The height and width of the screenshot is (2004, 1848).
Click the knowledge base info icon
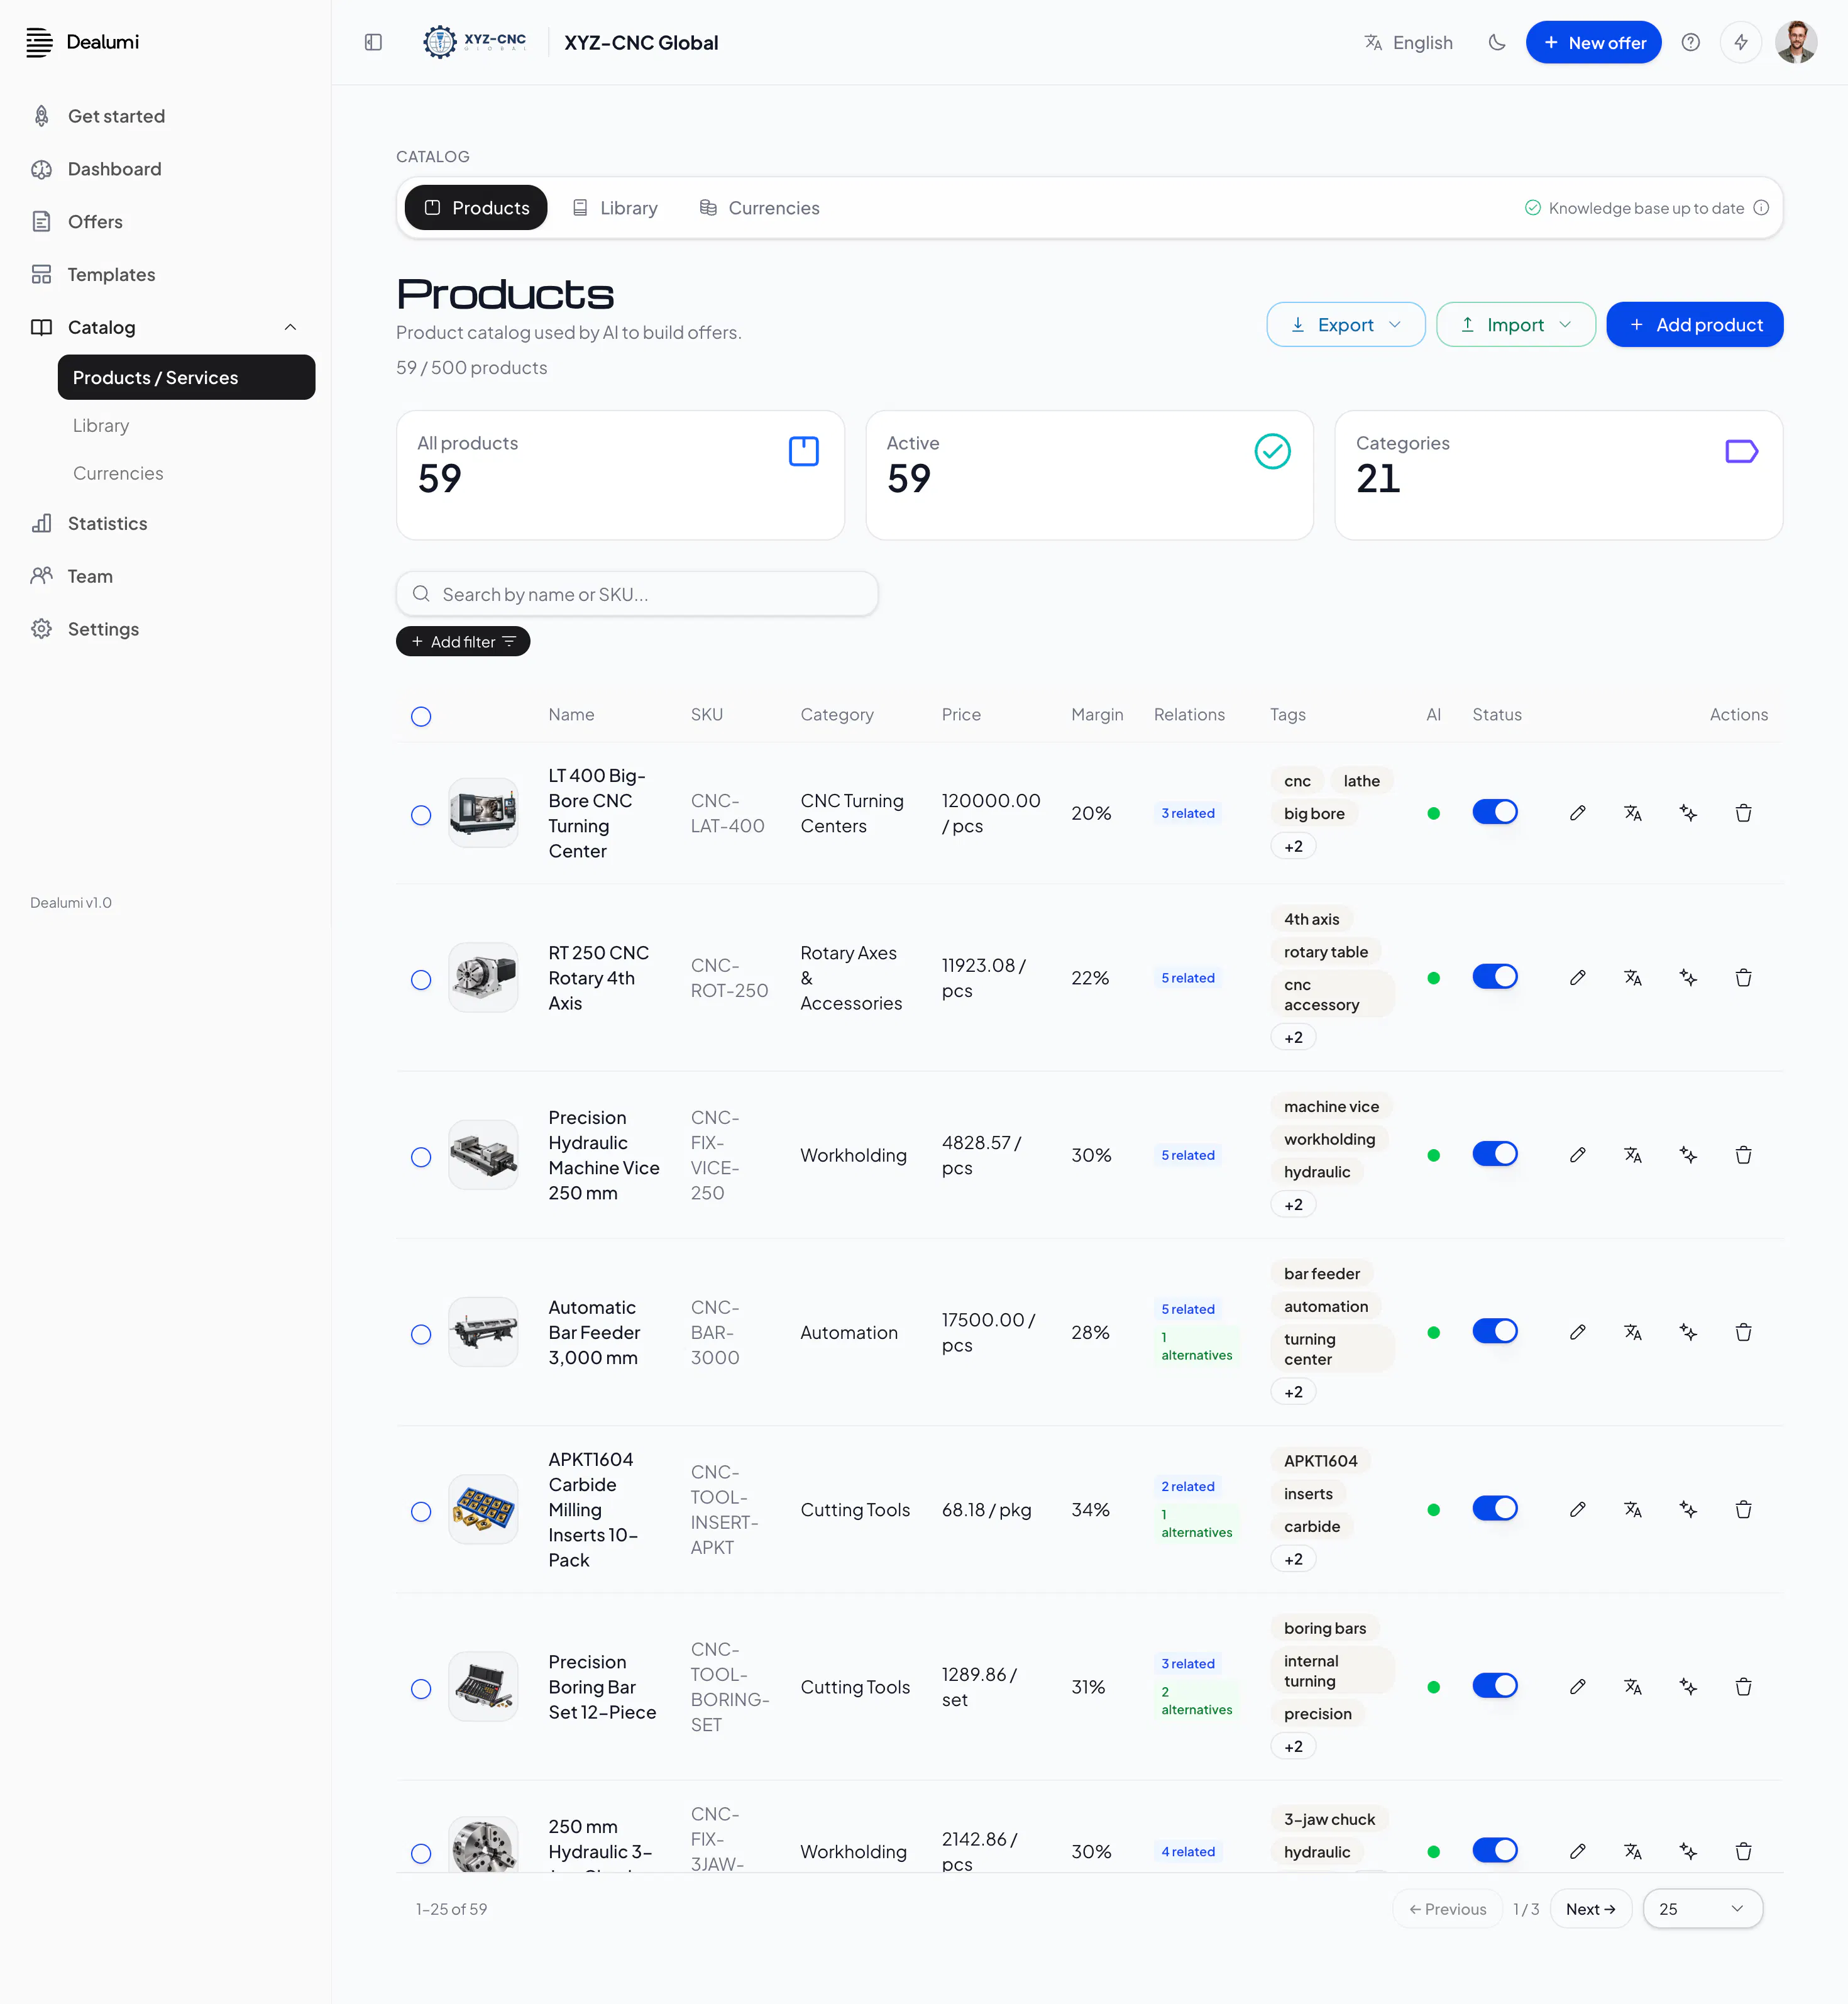pos(1761,208)
